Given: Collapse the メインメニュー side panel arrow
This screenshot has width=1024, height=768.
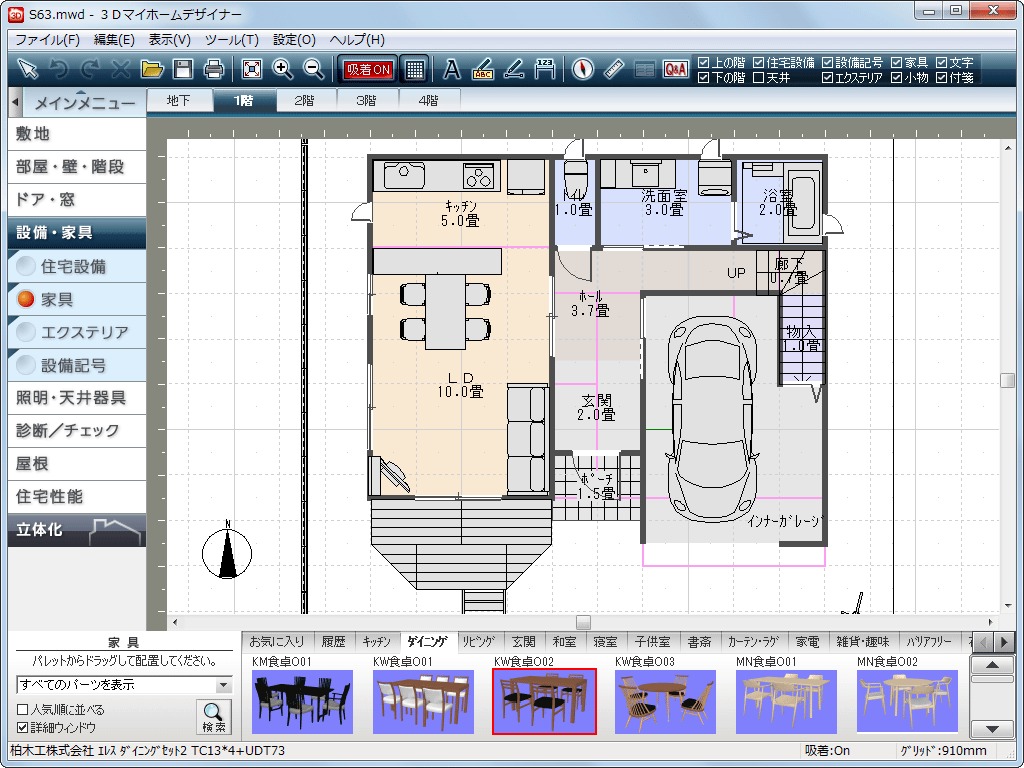Looking at the screenshot, I should (x=15, y=103).
